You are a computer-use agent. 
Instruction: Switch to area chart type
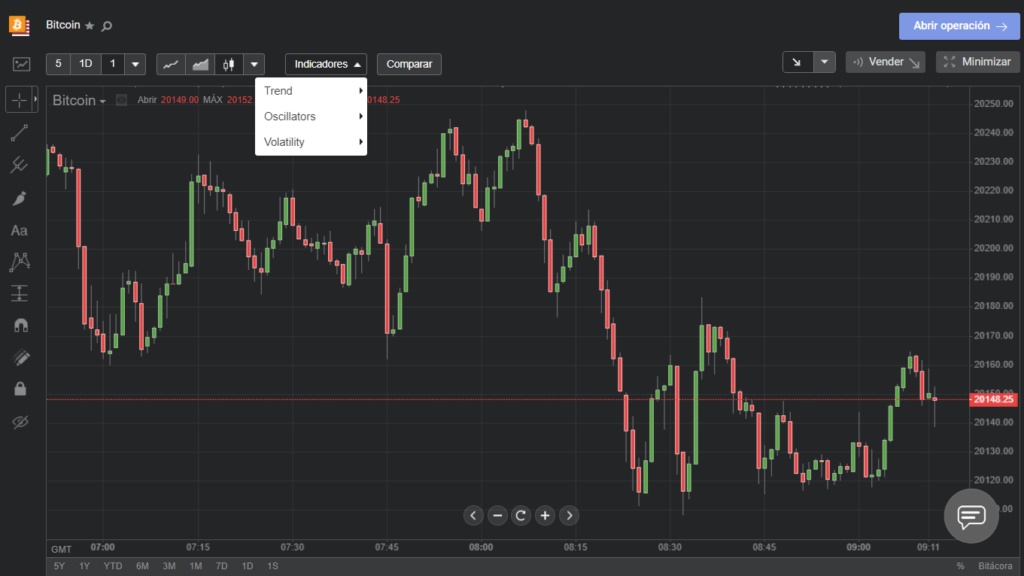[200, 64]
